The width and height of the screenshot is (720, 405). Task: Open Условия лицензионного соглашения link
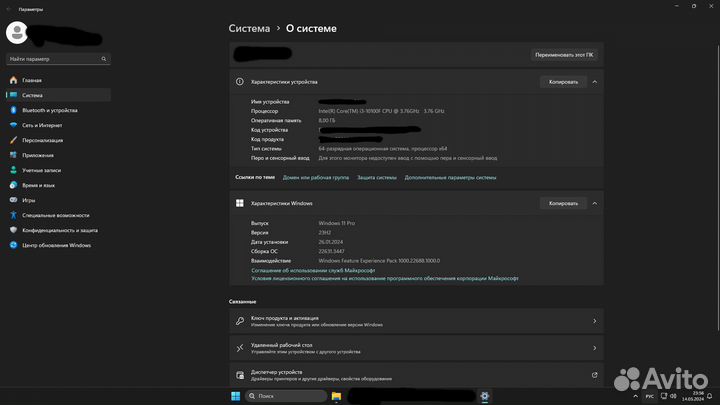pos(385,278)
